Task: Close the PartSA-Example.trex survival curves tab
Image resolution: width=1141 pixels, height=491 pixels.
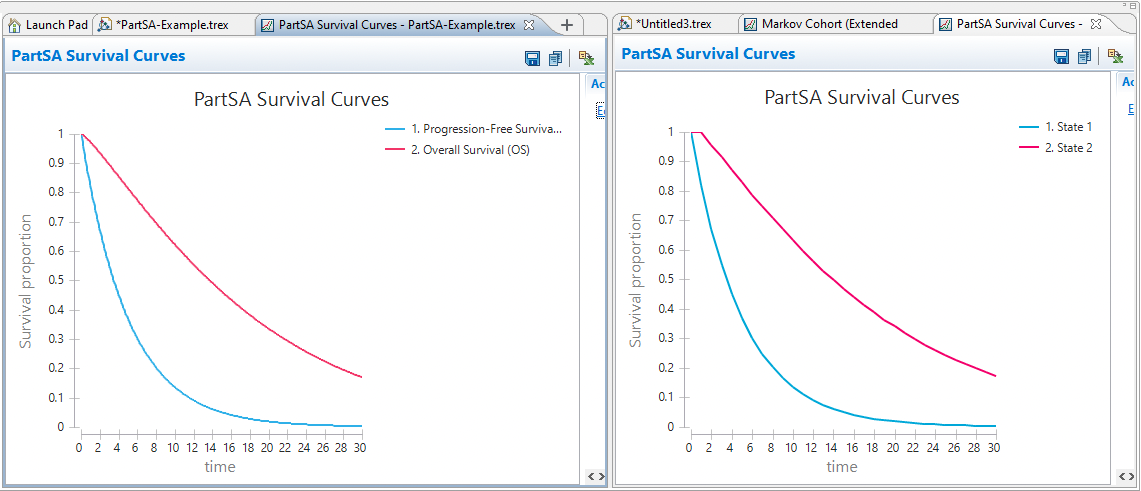Action: pos(530,24)
